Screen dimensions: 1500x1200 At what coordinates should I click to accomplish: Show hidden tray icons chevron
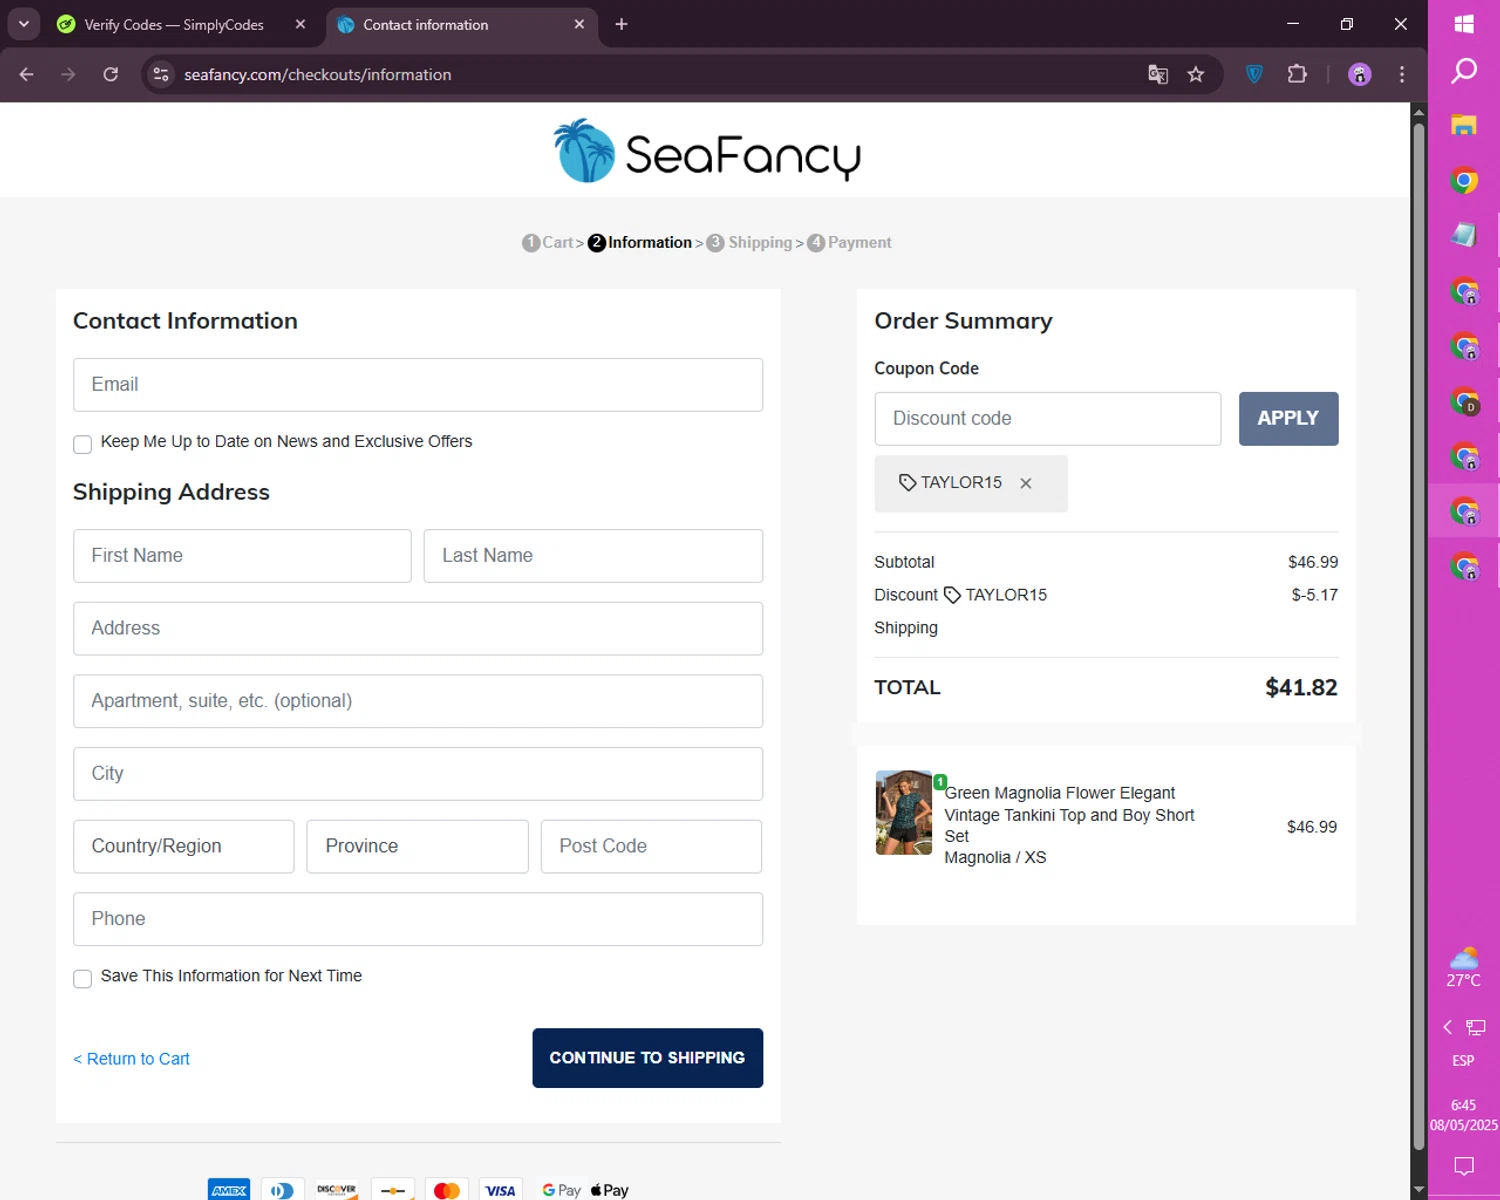click(1447, 1027)
